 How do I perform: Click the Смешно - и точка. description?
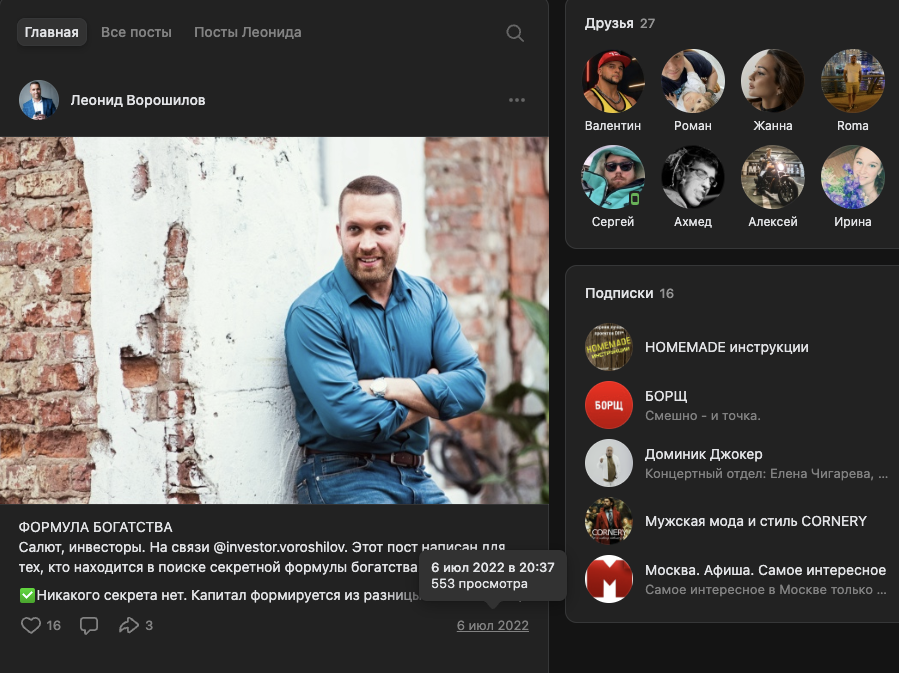coord(703,416)
